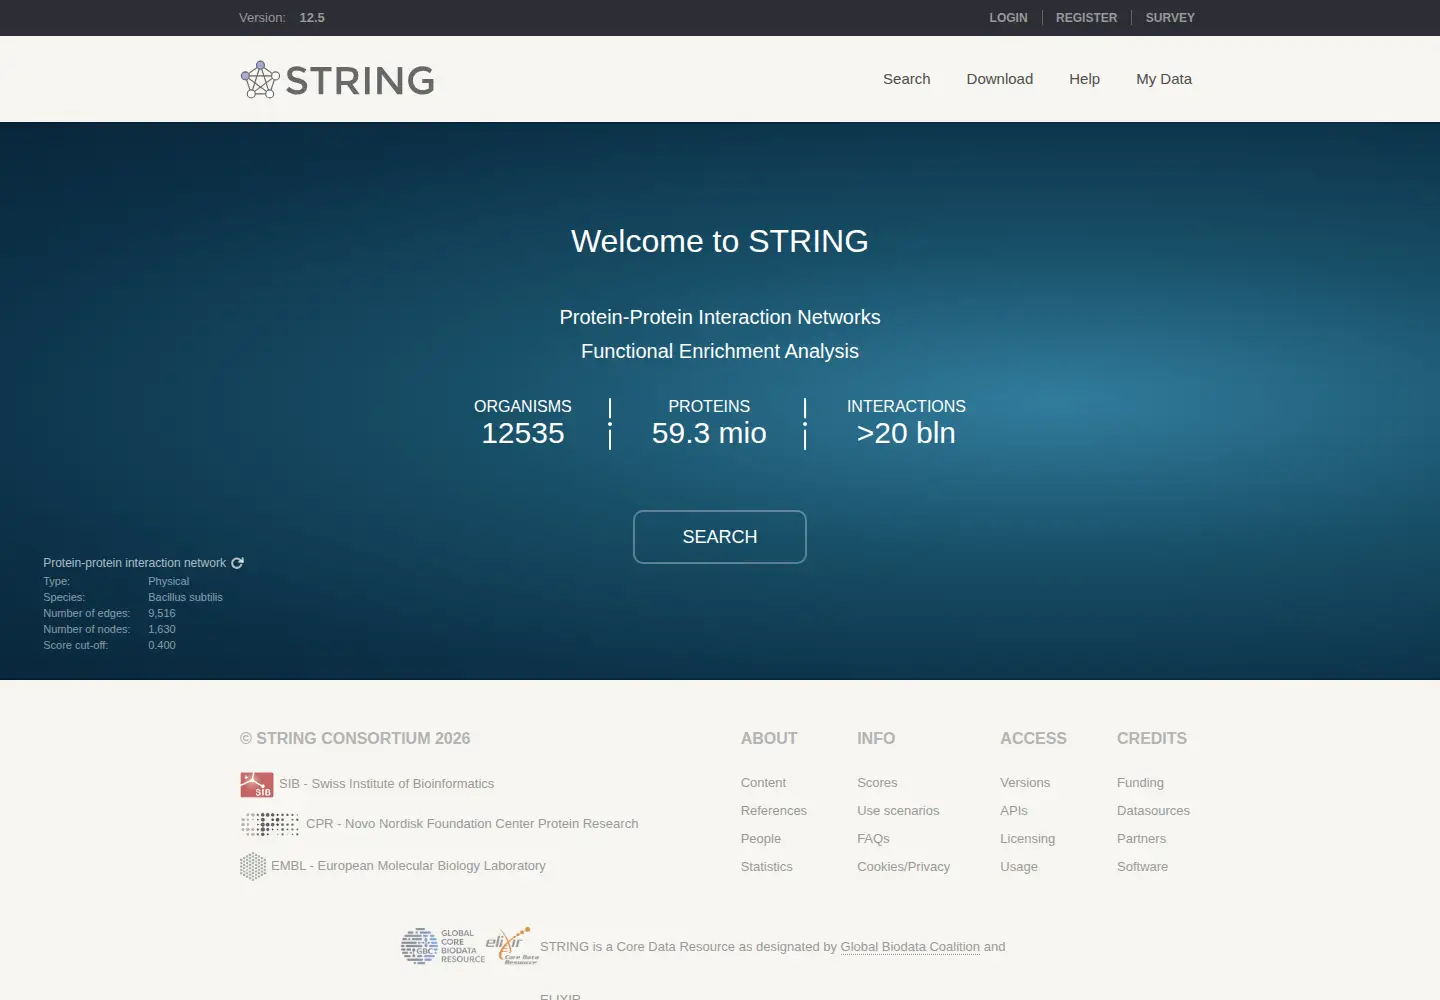Open the People footer link
The width and height of the screenshot is (1440, 1000).
[x=761, y=839]
